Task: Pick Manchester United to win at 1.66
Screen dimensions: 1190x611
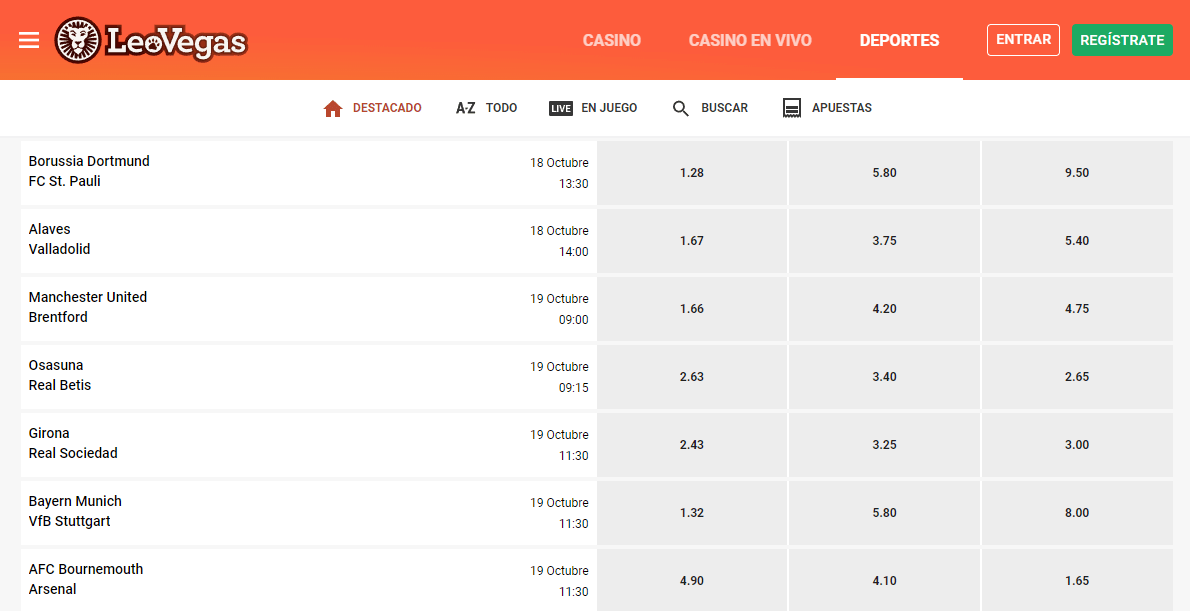Action: [x=691, y=308]
